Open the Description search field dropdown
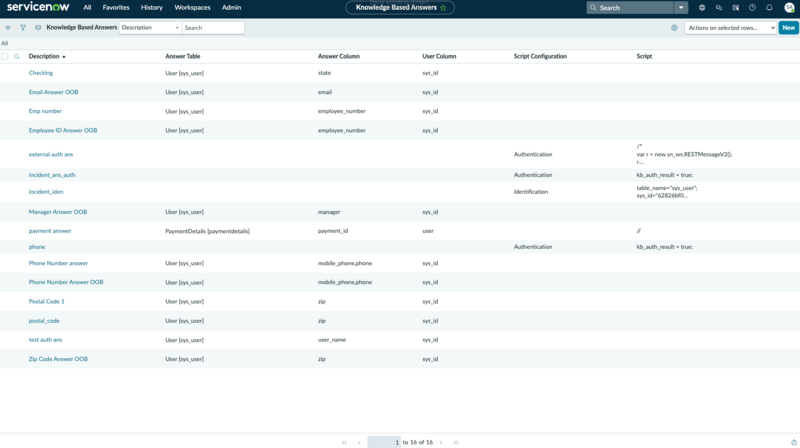Viewport: 800px width, 448px height. click(150, 28)
